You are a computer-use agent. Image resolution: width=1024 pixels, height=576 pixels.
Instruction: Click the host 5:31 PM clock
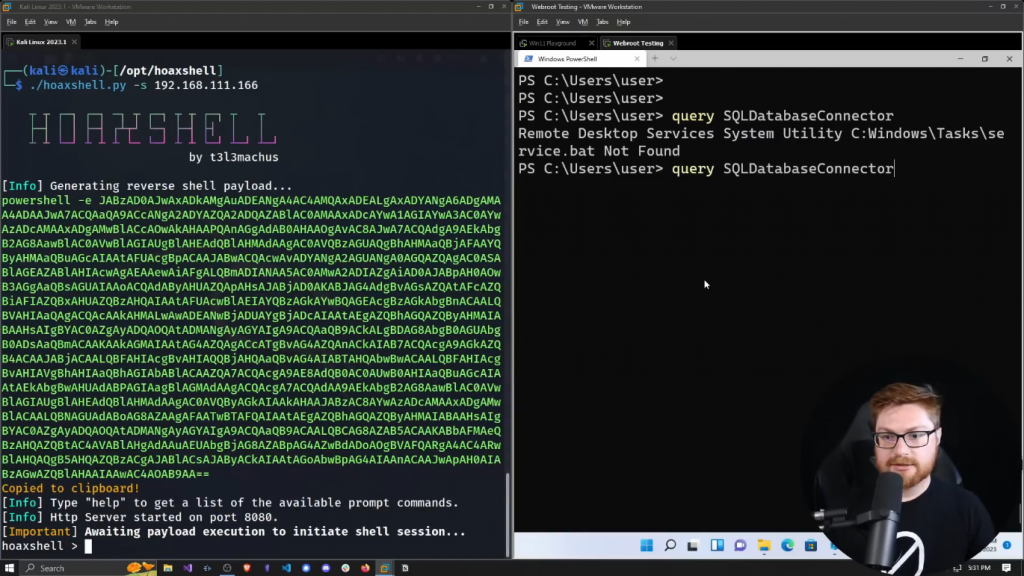pyautogui.click(x=979, y=568)
